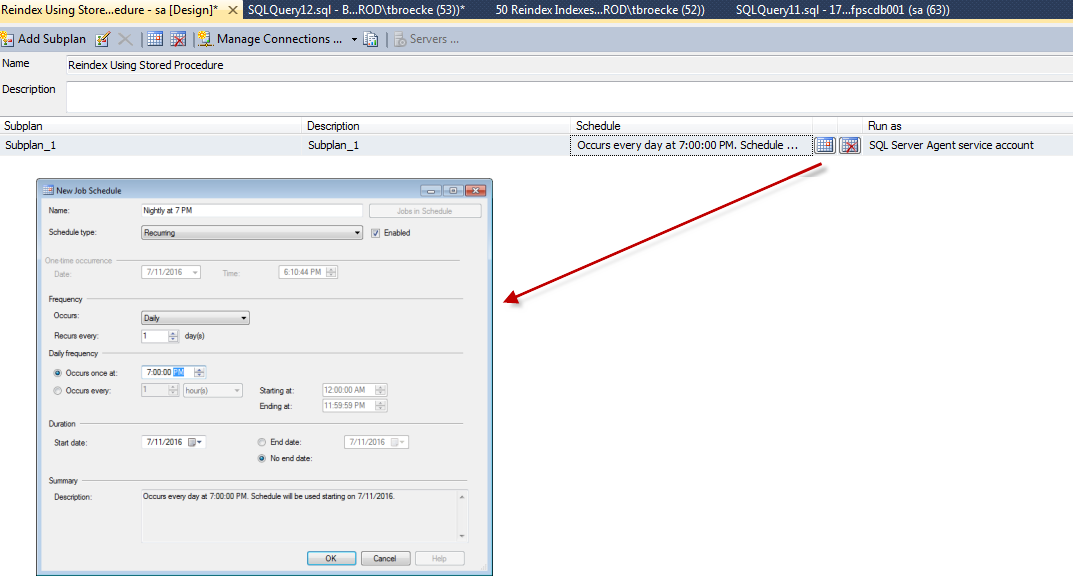Switch to the SQLQuery12.sql tab

tap(355, 9)
